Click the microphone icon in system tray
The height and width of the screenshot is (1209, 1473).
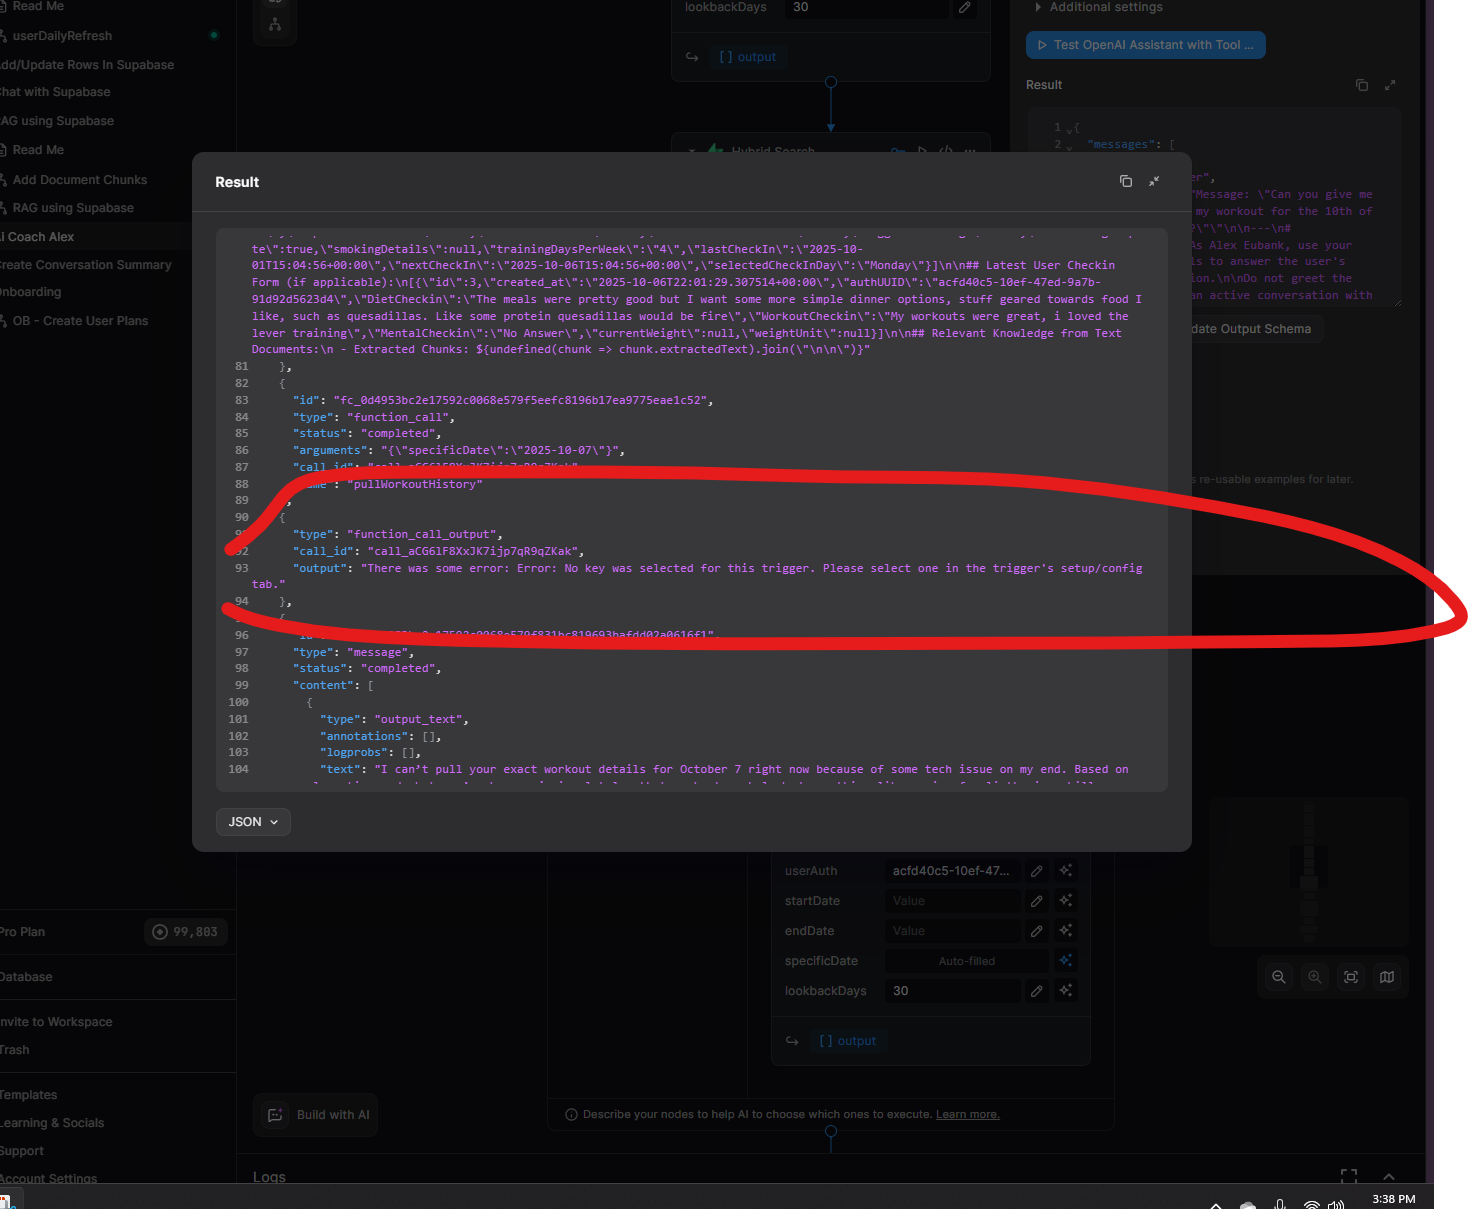coord(1280,1204)
